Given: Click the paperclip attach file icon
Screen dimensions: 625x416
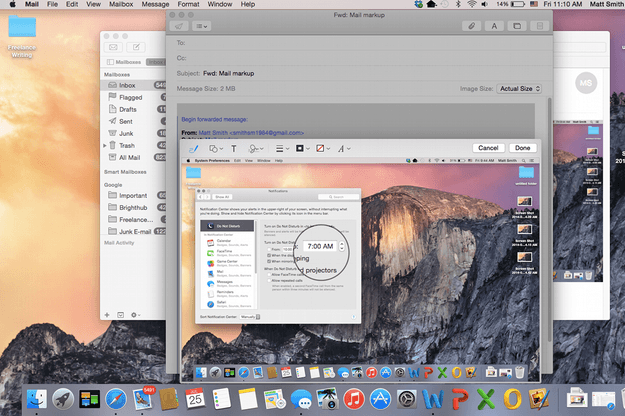Looking at the screenshot, I should click(471, 26).
